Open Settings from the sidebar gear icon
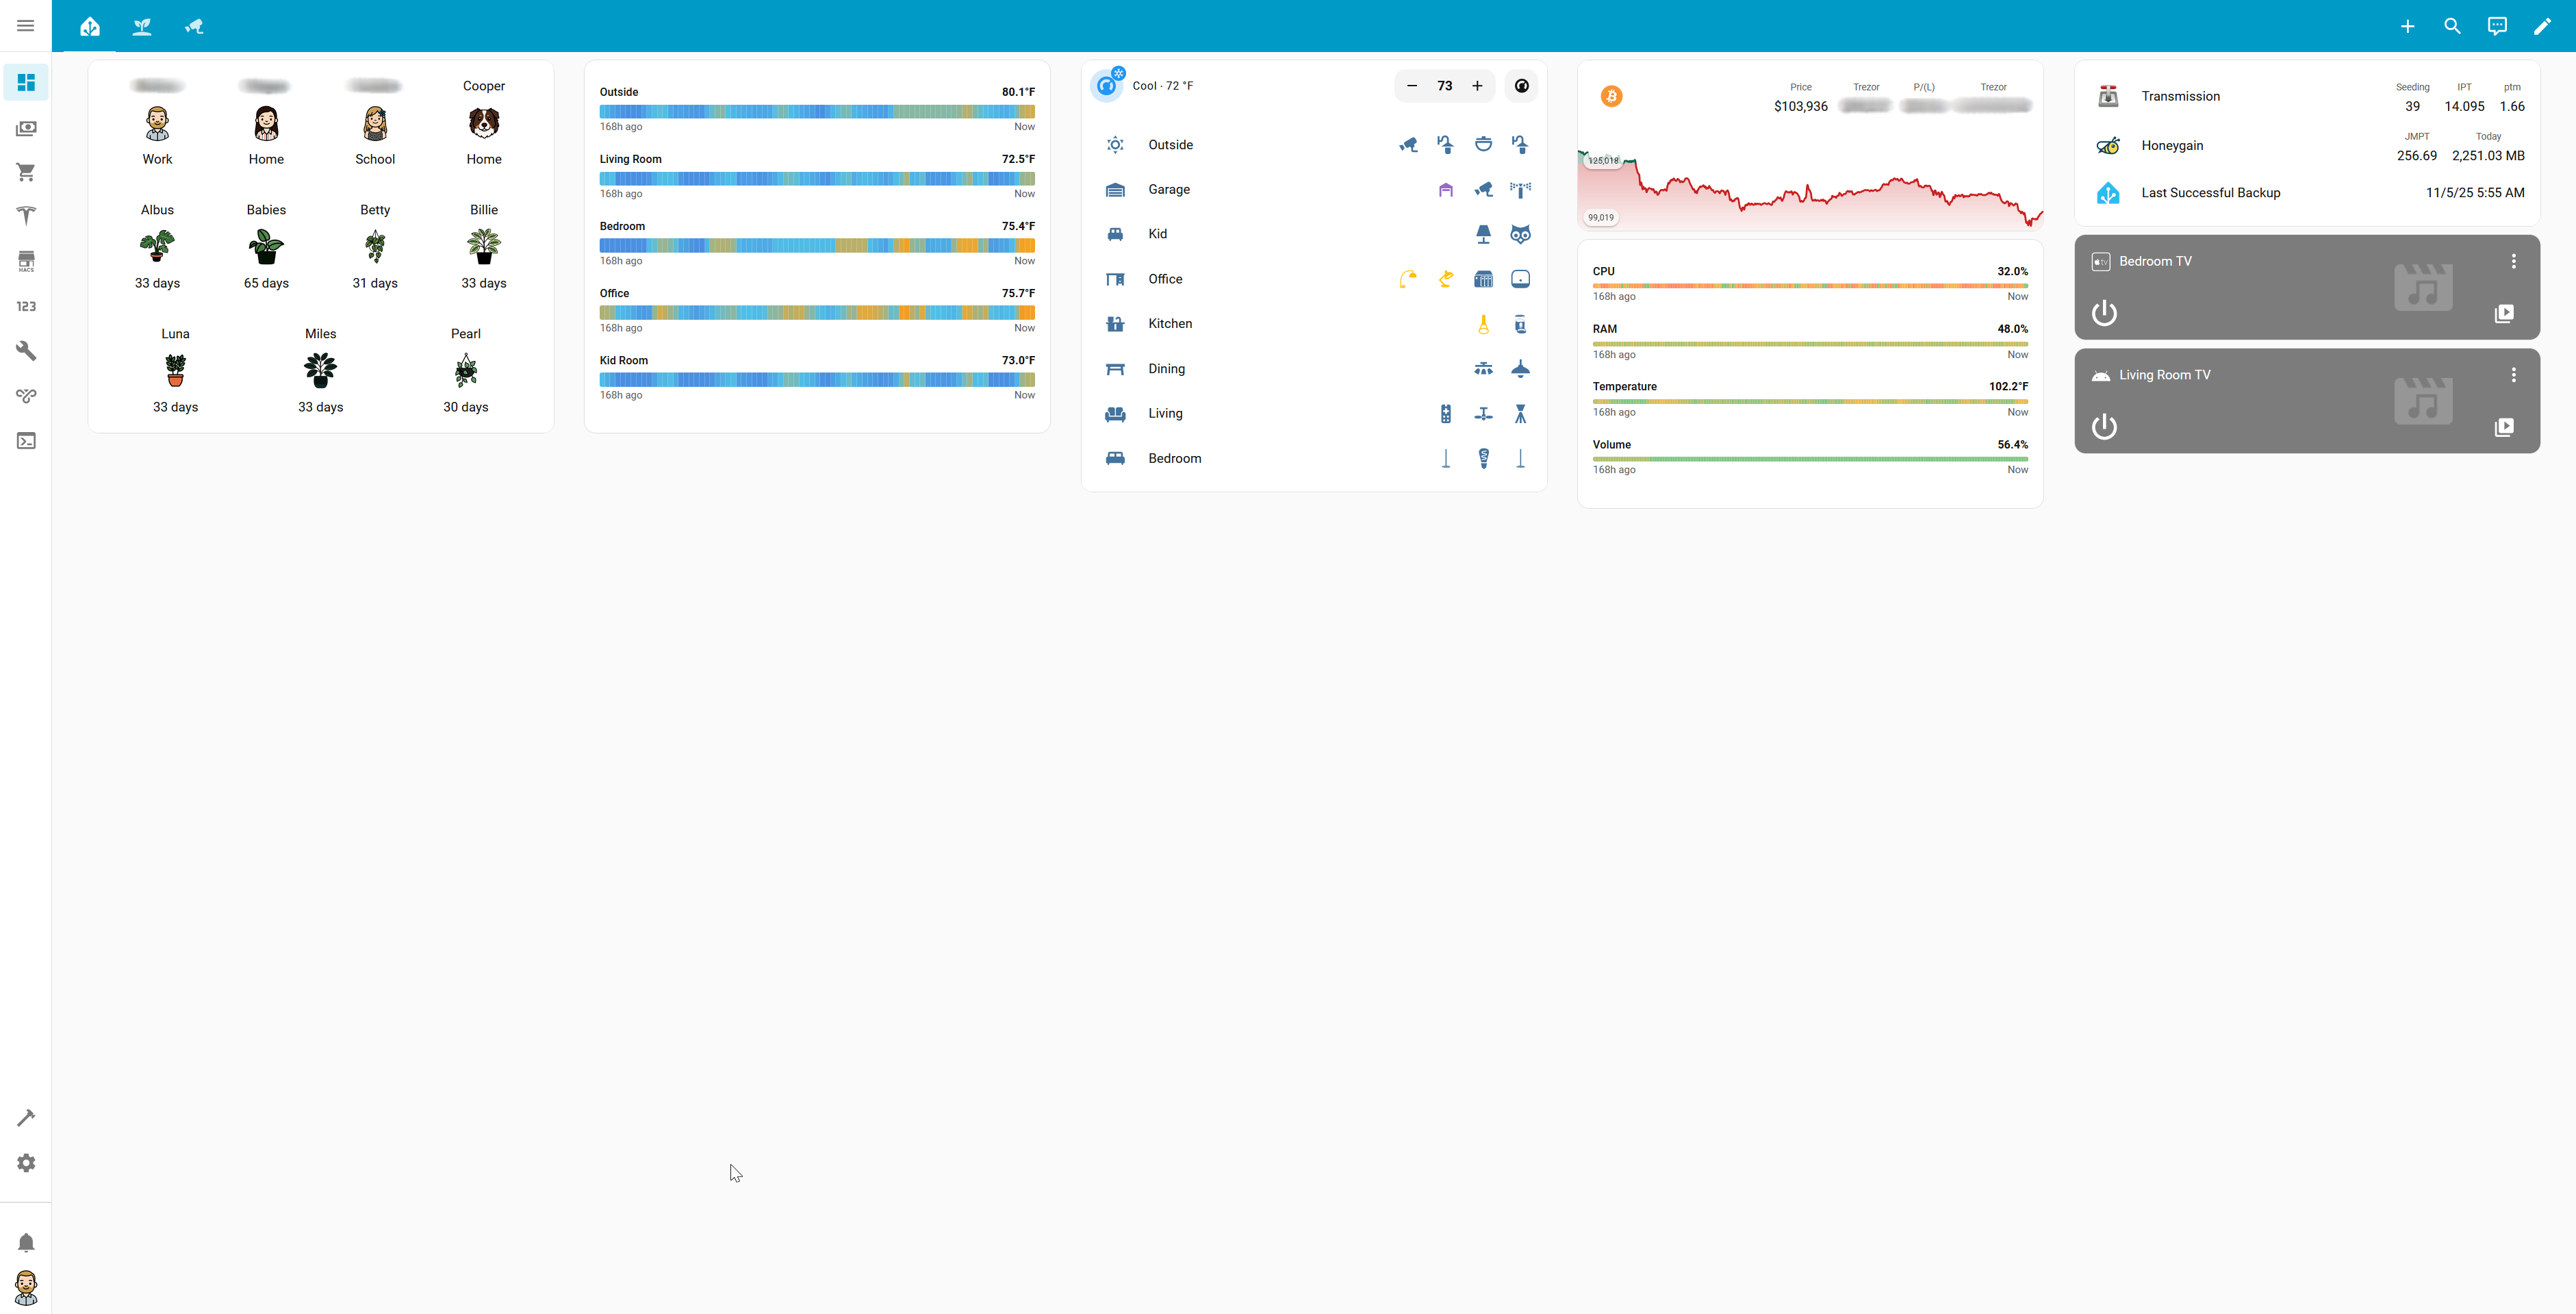The width and height of the screenshot is (2576, 1314). tap(26, 1162)
